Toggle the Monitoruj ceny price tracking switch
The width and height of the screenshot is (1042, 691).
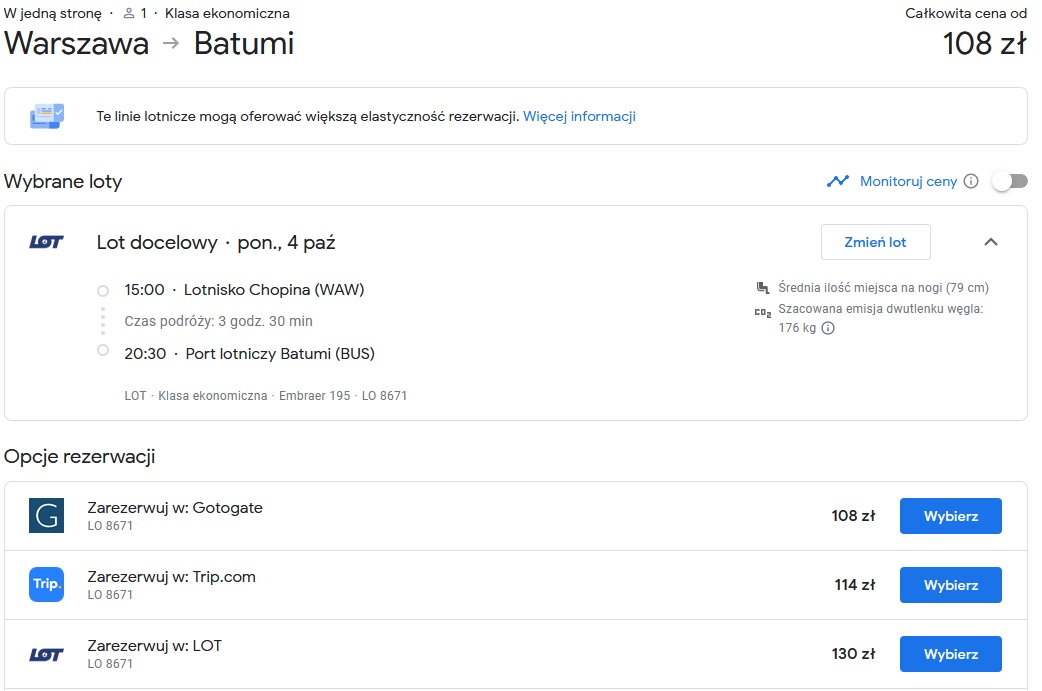click(x=1010, y=181)
